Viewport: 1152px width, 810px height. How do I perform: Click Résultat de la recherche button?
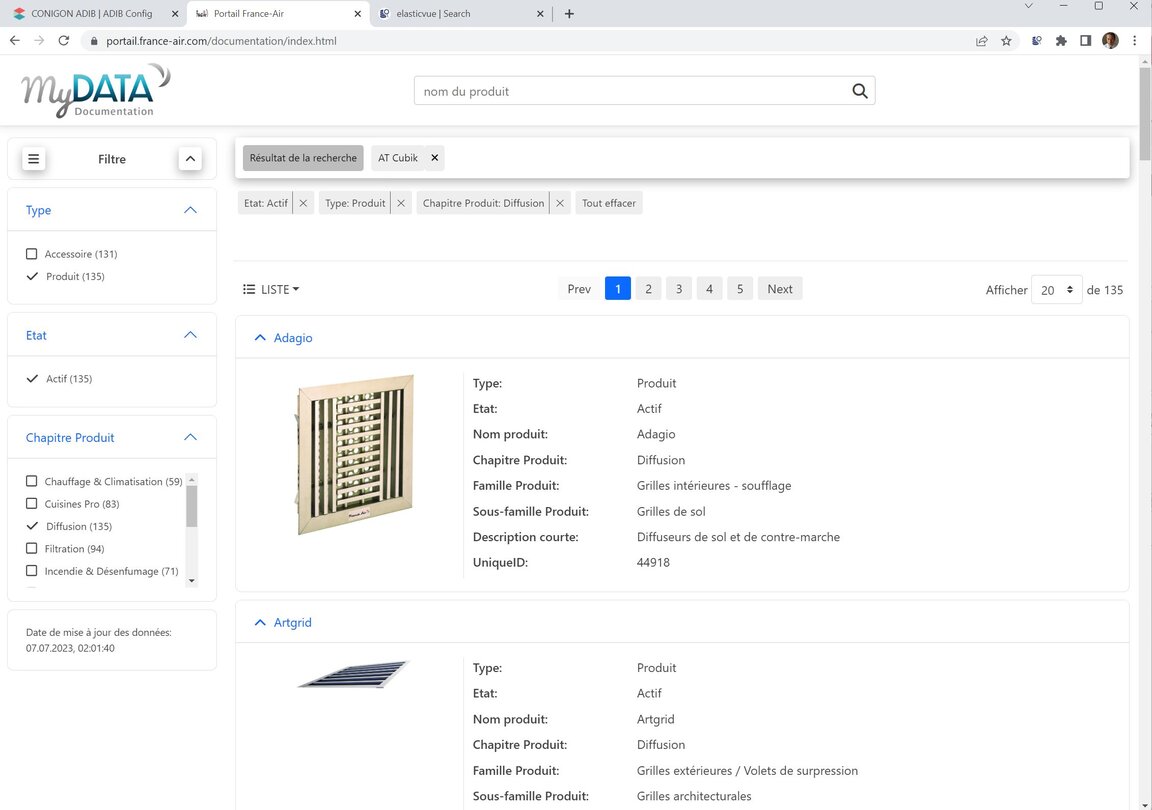(303, 158)
